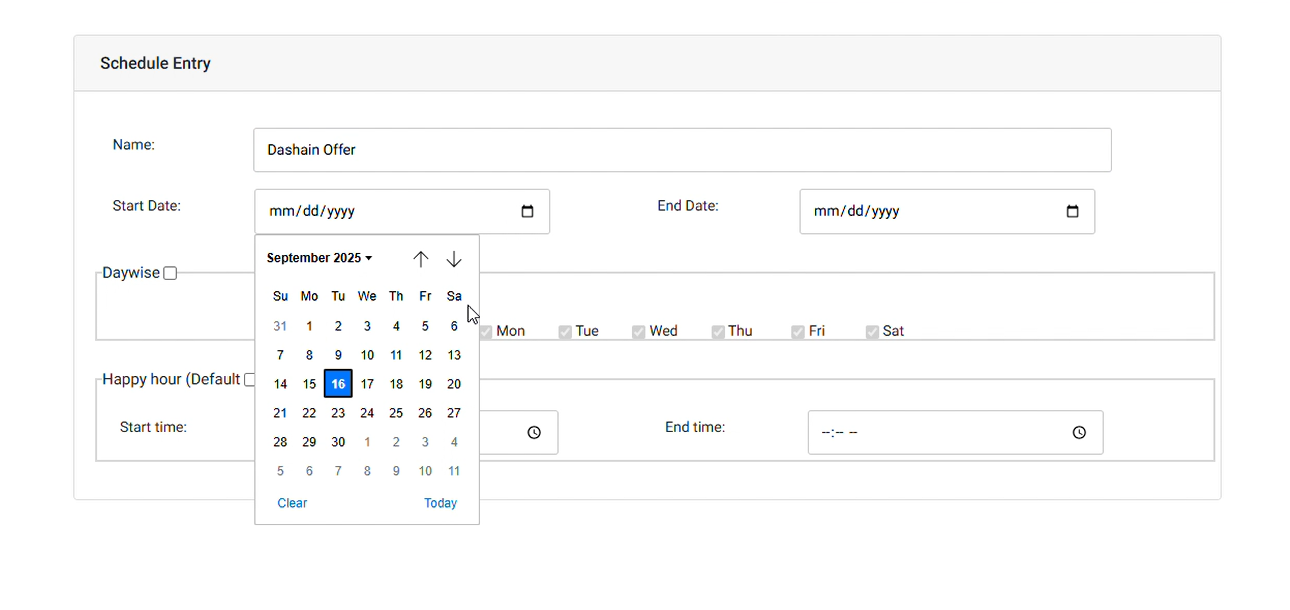
Task: Uncheck the Wed day checkbox
Action: pos(638,330)
